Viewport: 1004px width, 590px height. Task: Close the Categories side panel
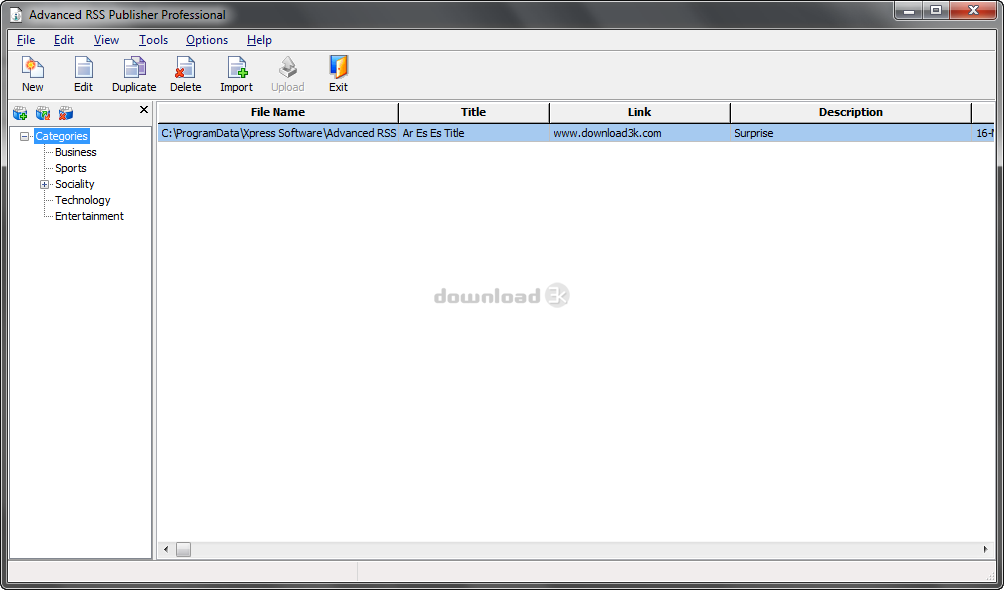144,110
